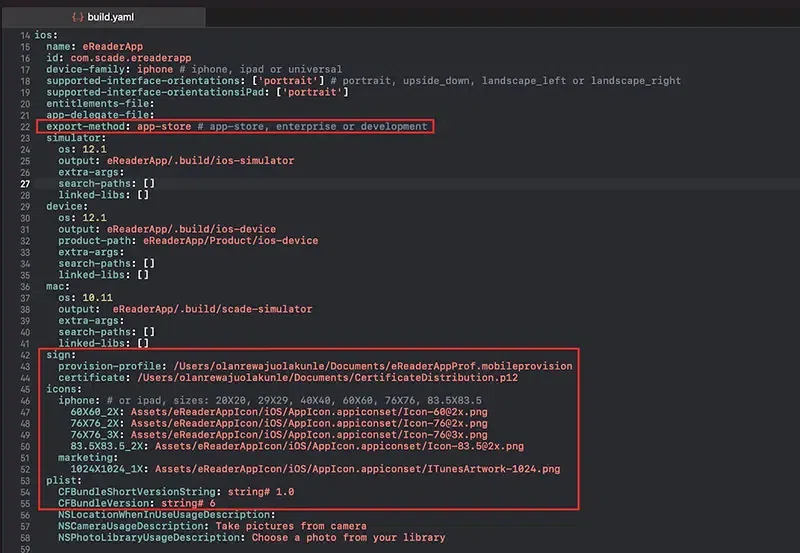The width and height of the screenshot is (800, 553).
Task: Click the 'device-family' key
Action: pyautogui.click(x=86, y=69)
